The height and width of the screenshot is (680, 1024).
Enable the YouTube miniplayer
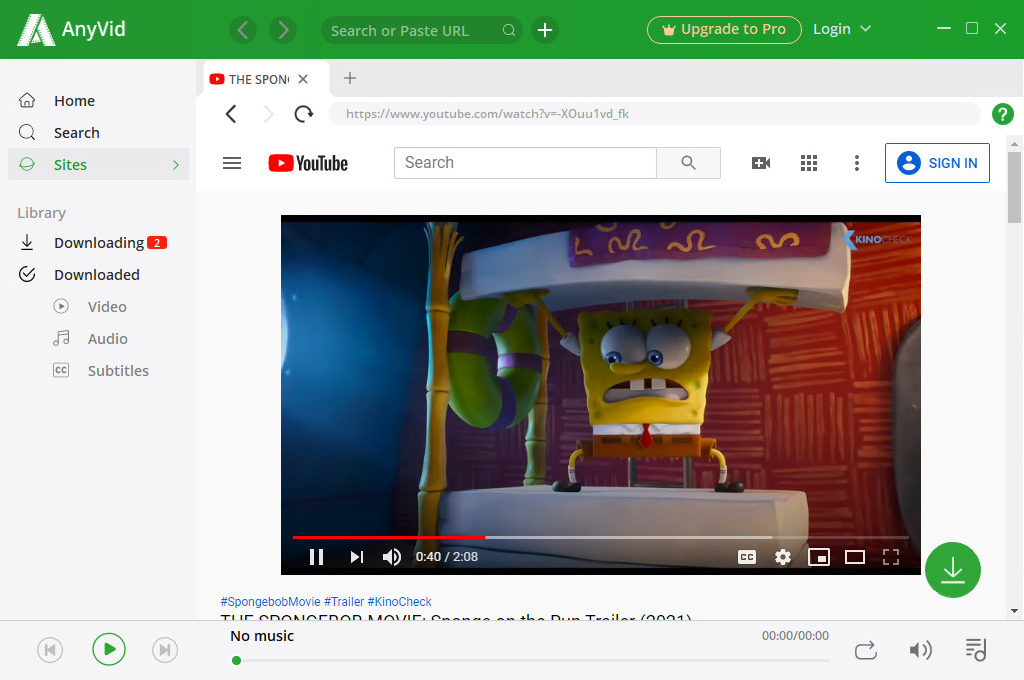pos(819,557)
